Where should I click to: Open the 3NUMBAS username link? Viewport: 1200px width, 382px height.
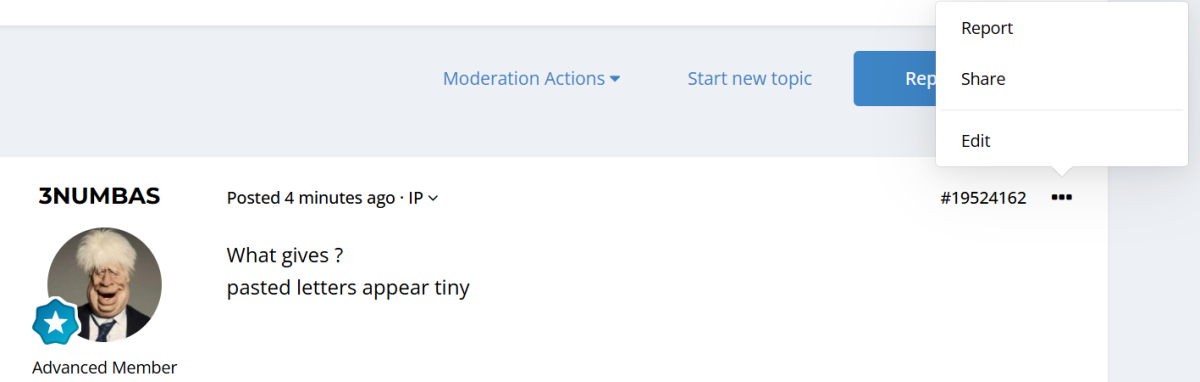[99, 197]
